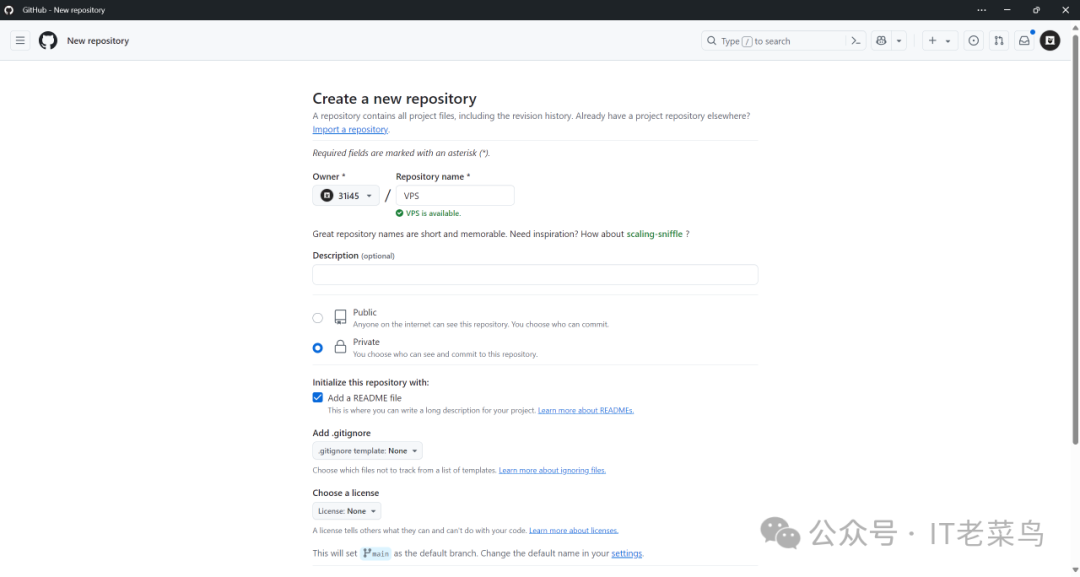1080x577 pixels.
Task: Open the window's three-dot options menu
Action: coord(981,10)
